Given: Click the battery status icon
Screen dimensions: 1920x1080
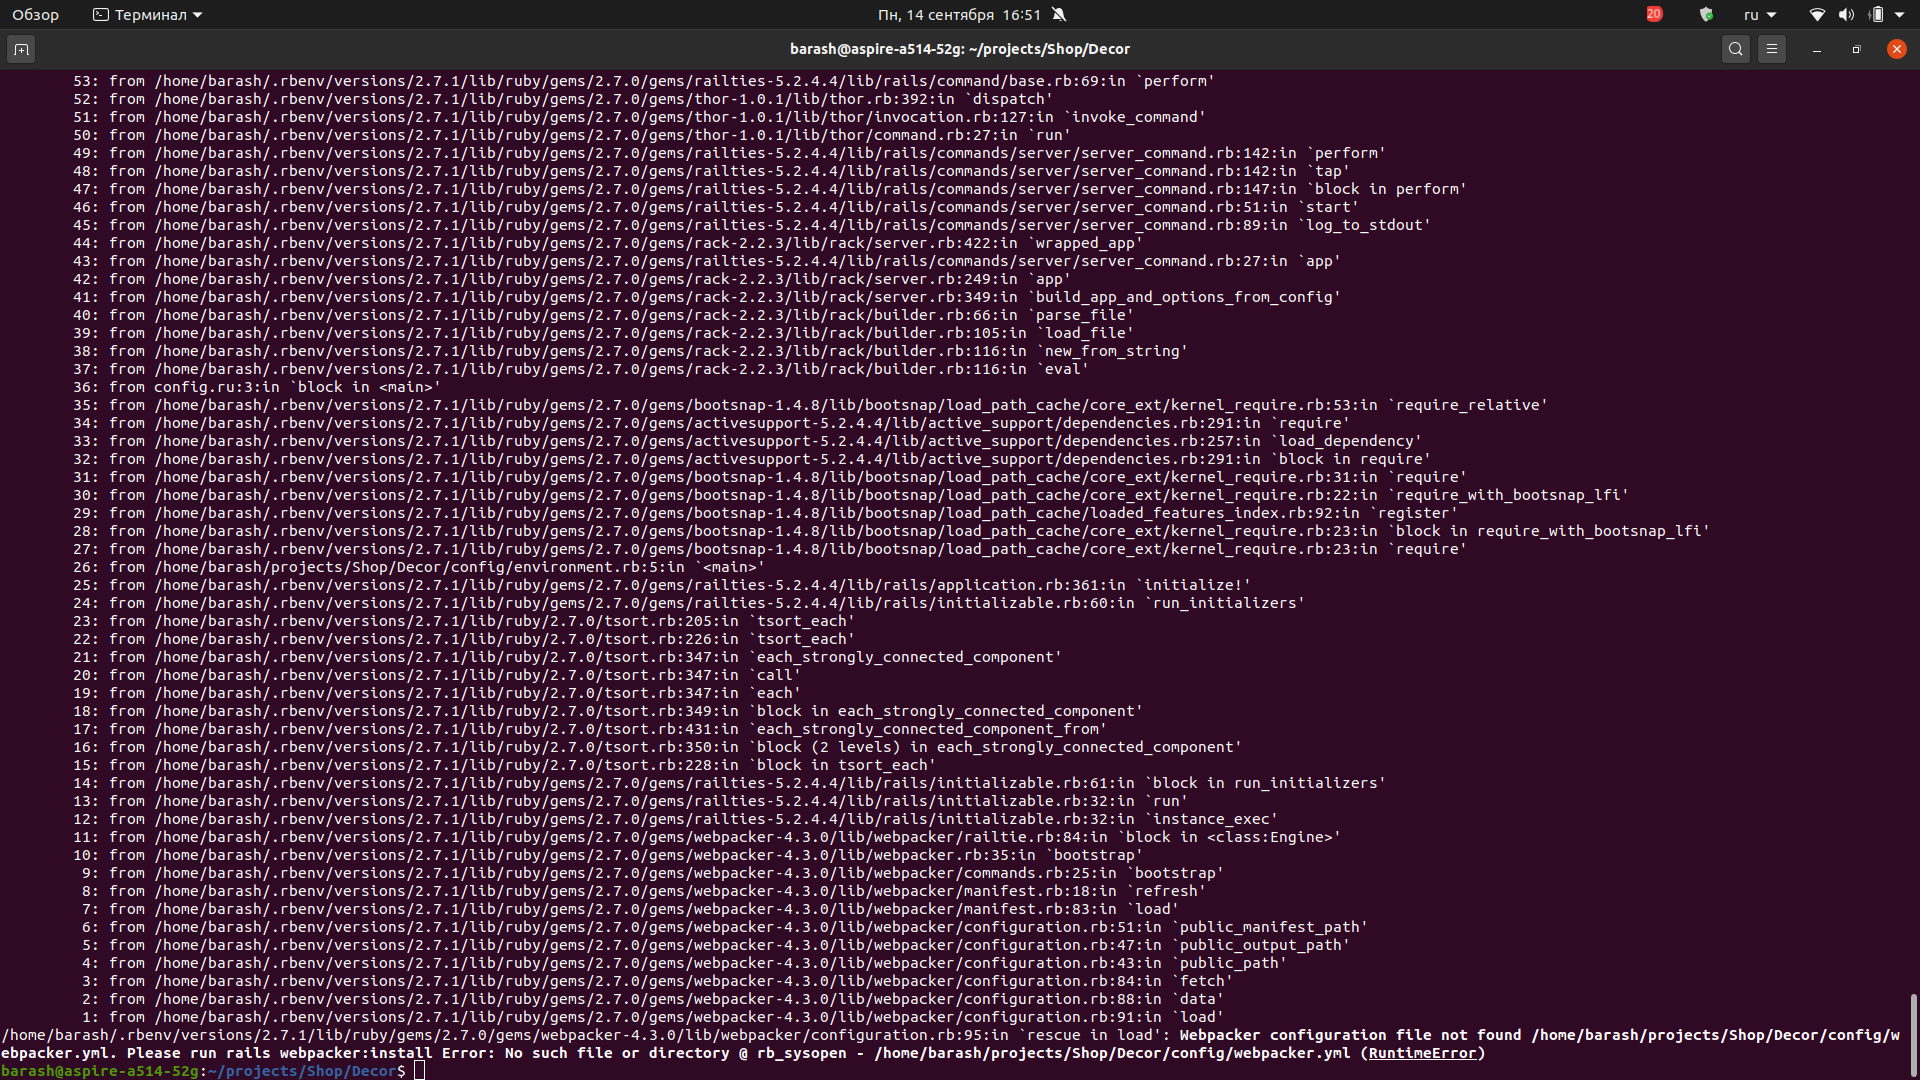Looking at the screenshot, I should click(x=1877, y=15).
